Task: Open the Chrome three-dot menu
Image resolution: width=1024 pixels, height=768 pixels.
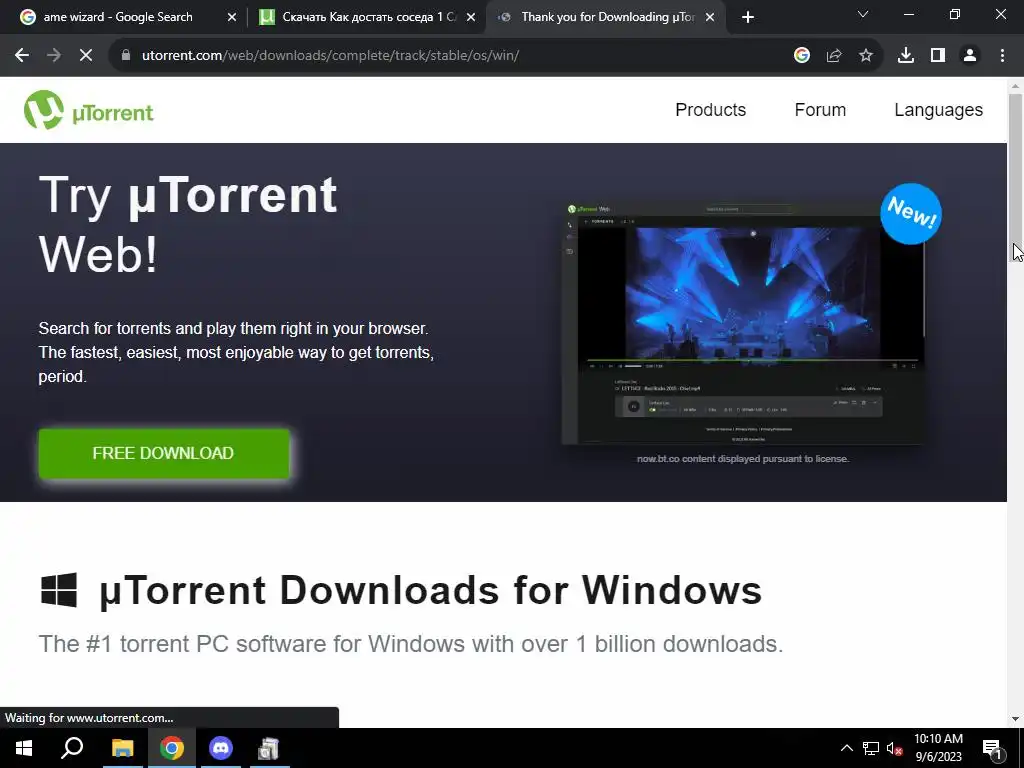Action: (1002, 56)
